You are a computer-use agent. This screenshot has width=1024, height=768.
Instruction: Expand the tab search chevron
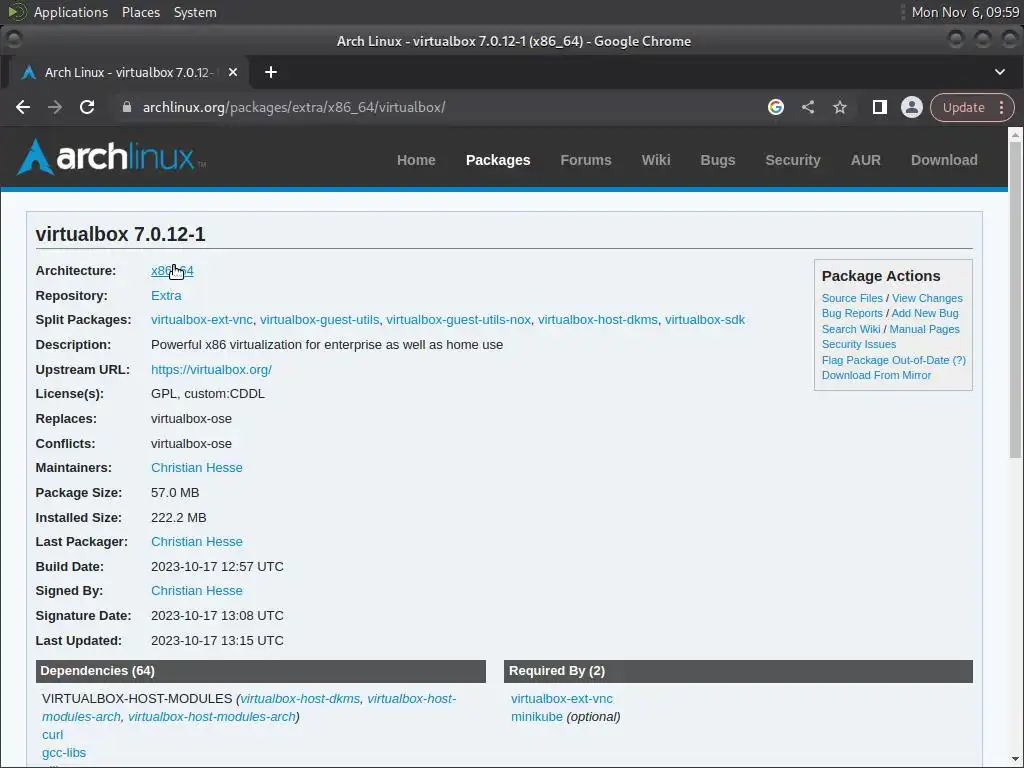pos(1000,72)
